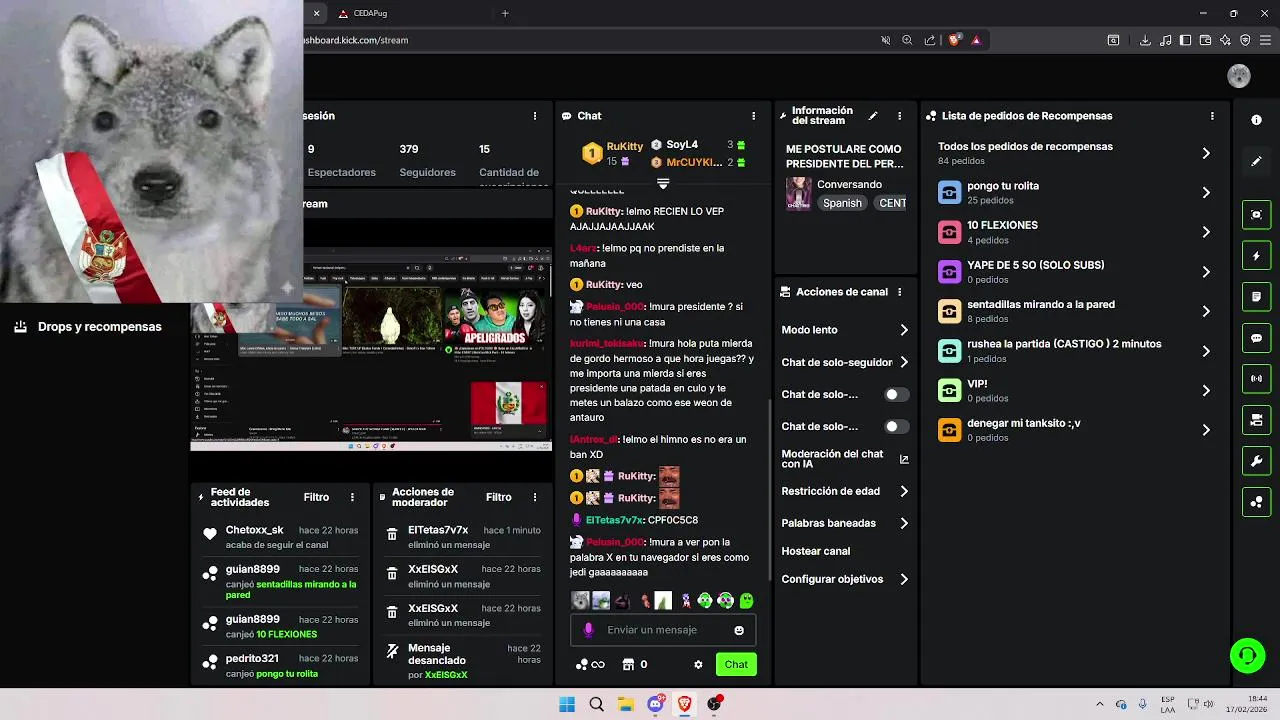
Task: Open Discord from taskbar
Action: tap(655, 704)
